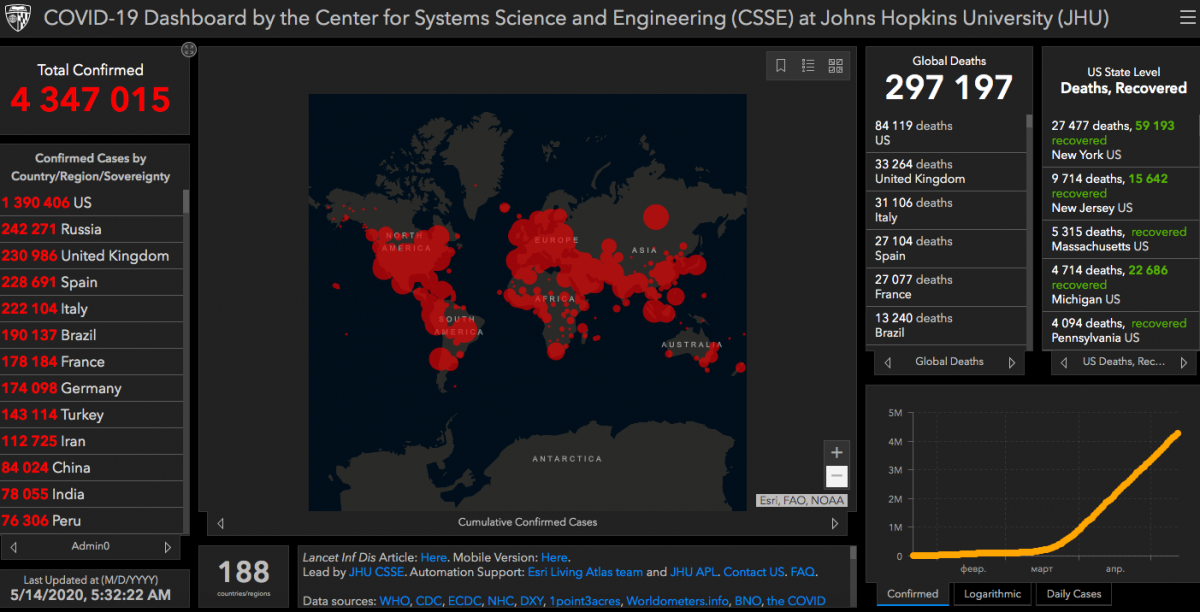
Task: Open the Esri Living Atlas team link
Action: [585, 572]
